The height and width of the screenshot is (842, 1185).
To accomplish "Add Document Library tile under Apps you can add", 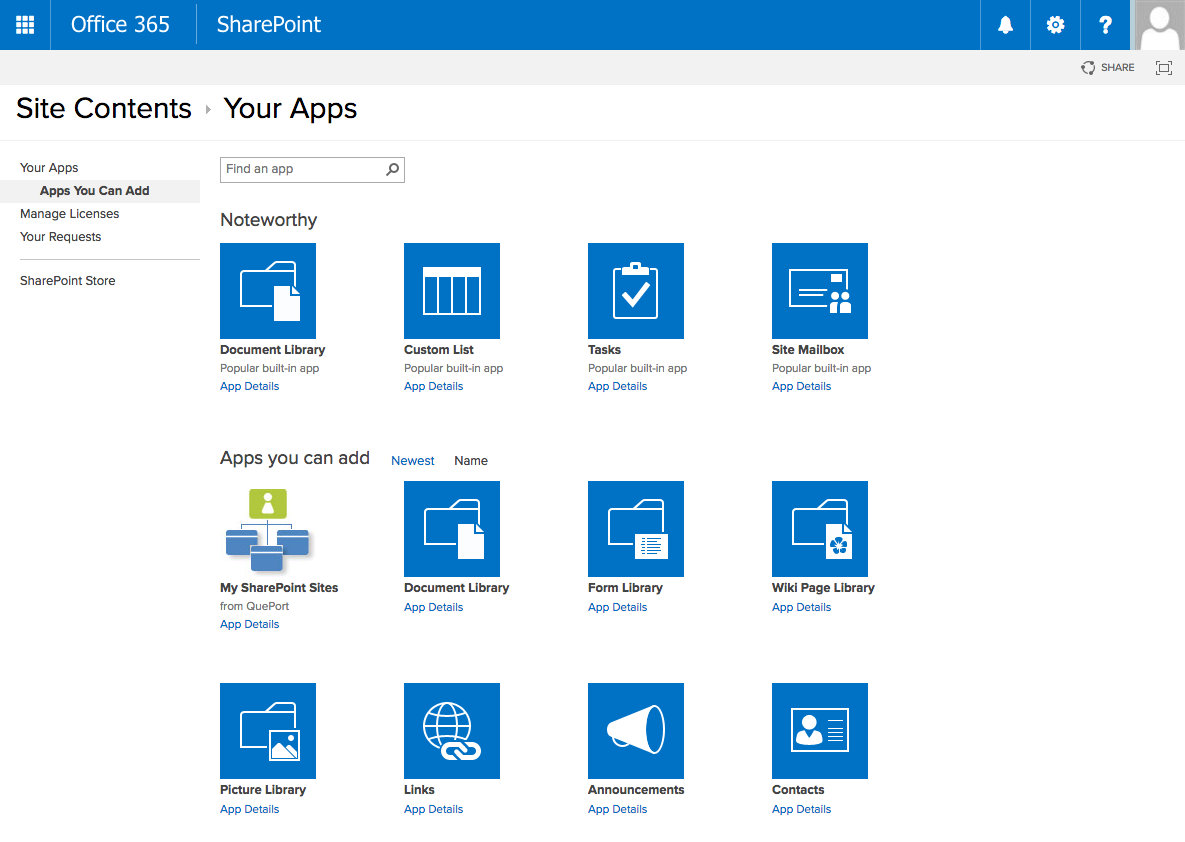I will click(452, 529).
